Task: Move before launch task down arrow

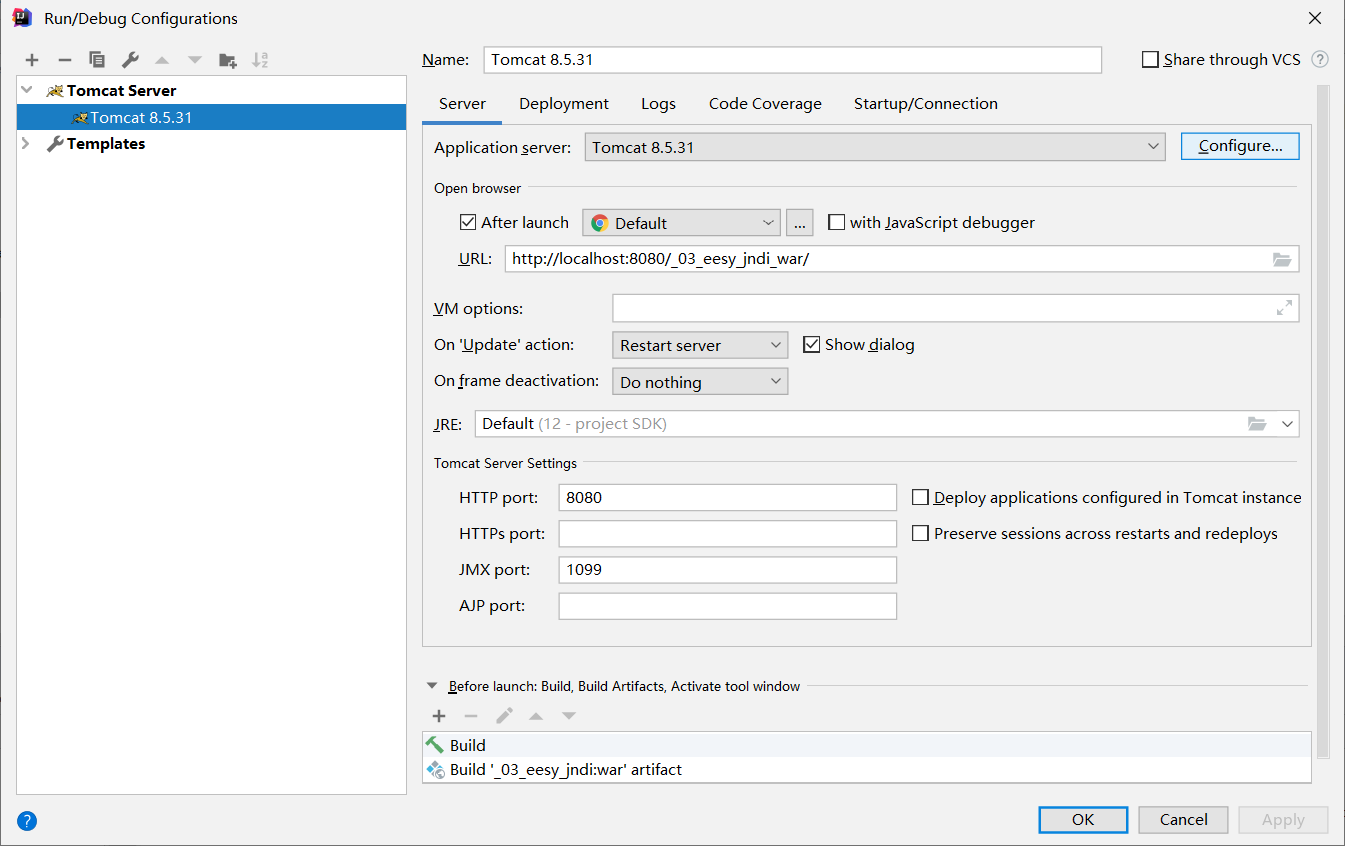Action: [x=569, y=716]
